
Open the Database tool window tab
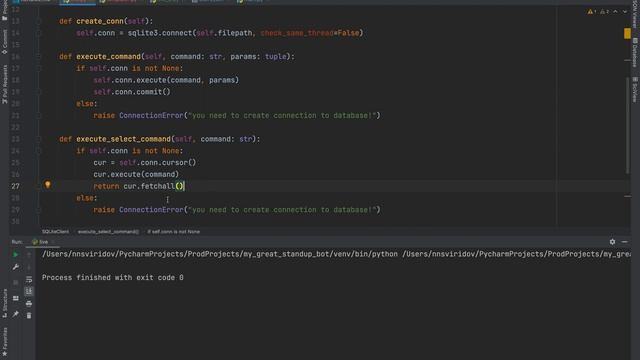pyautogui.click(x=635, y=52)
